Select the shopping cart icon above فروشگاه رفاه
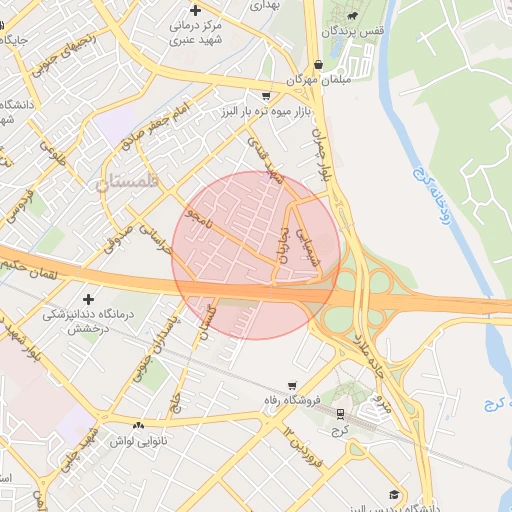 coord(292,386)
